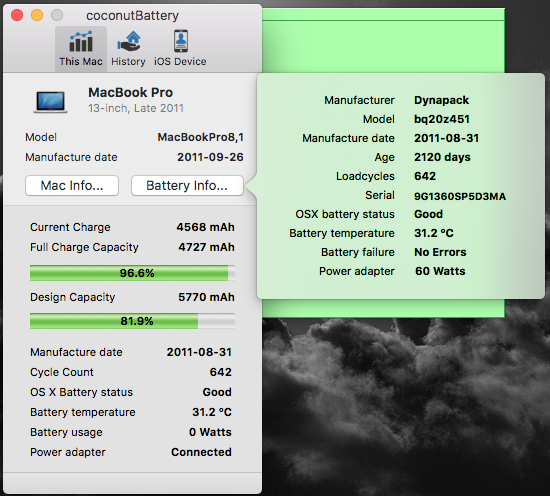Minimize the coconutBattery window
Screen dimensions: 550x496
37,15
